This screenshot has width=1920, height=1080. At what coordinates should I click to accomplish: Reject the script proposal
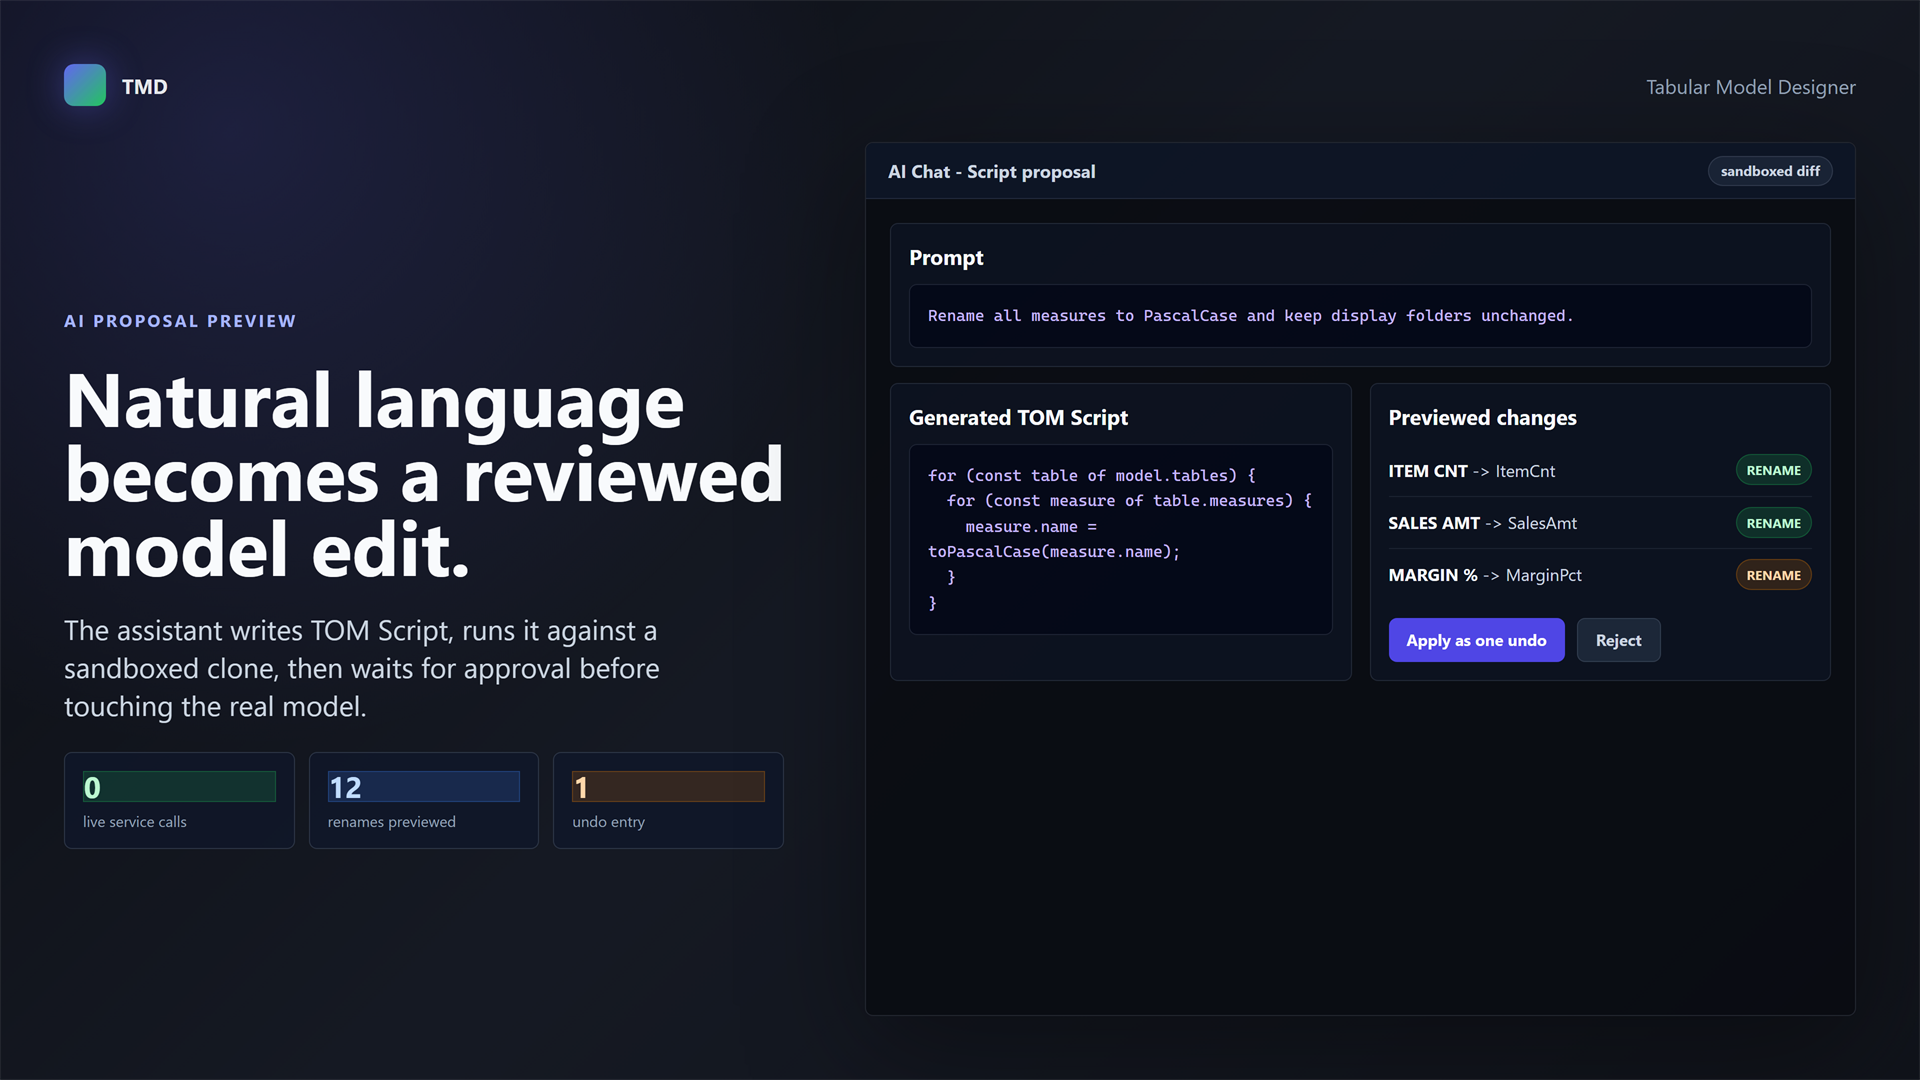coord(1618,640)
